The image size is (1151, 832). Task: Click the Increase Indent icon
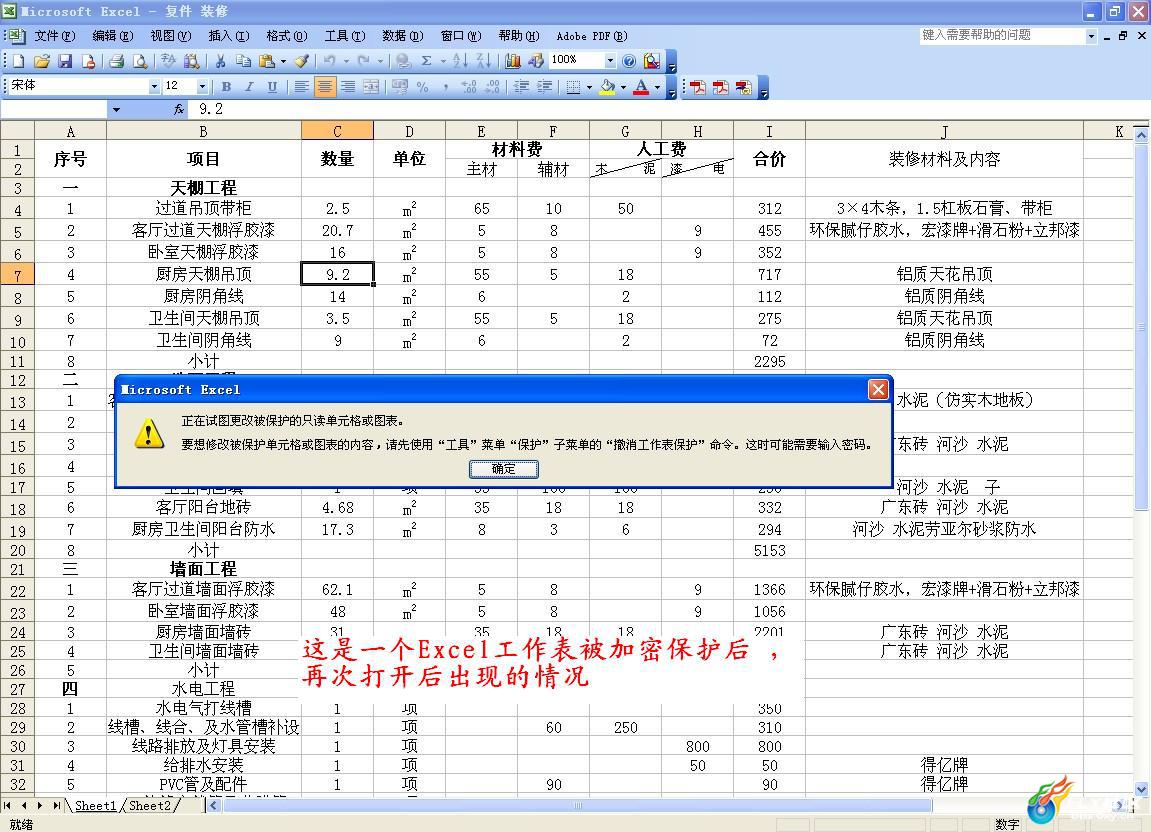pos(545,87)
